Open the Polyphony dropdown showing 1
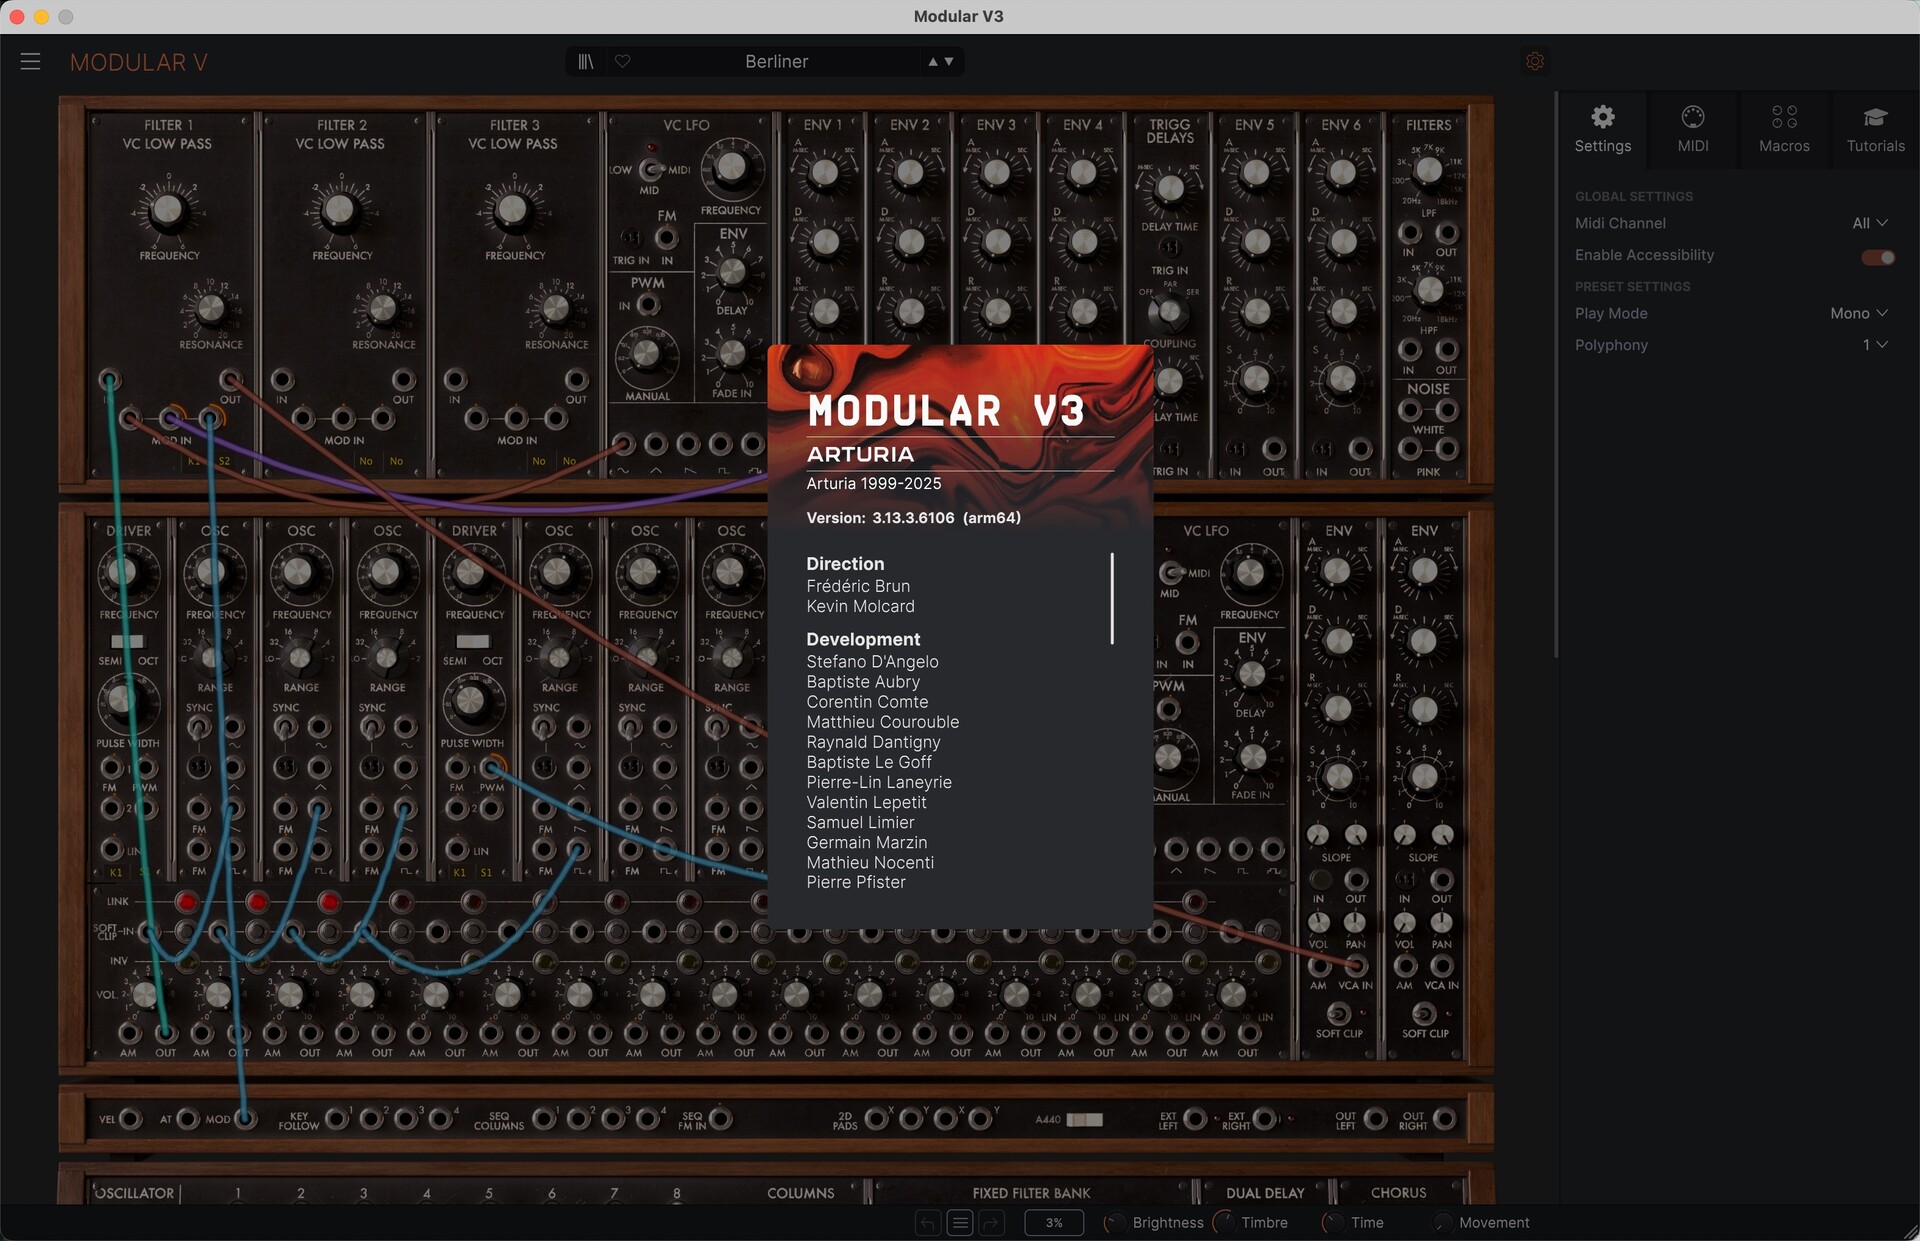 click(x=1875, y=345)
